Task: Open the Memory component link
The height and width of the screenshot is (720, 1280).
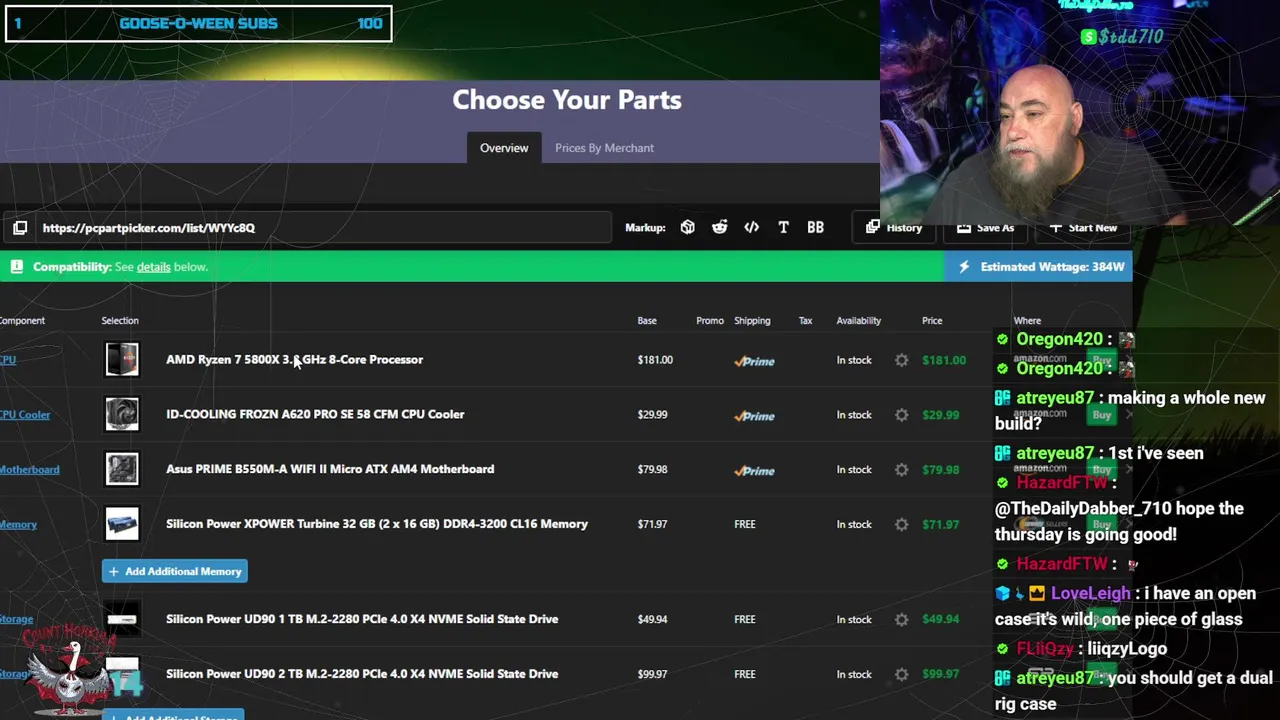Action: 18,524
